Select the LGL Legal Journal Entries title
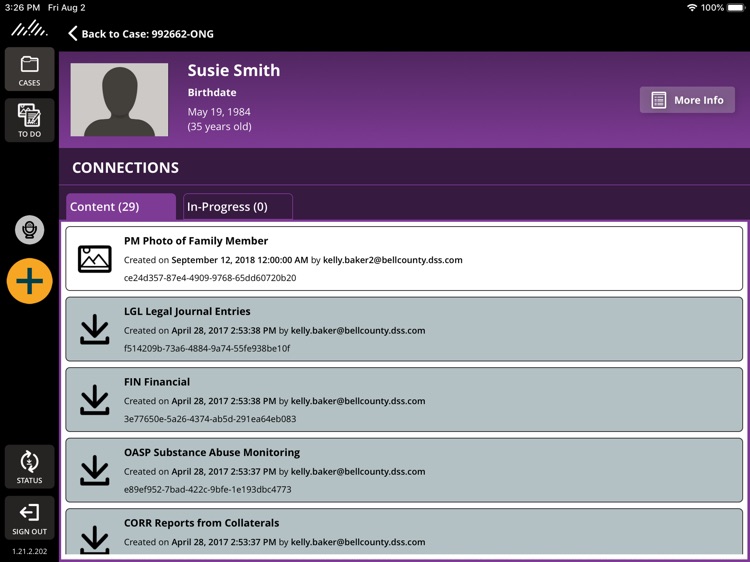 (x=187, y=311)
